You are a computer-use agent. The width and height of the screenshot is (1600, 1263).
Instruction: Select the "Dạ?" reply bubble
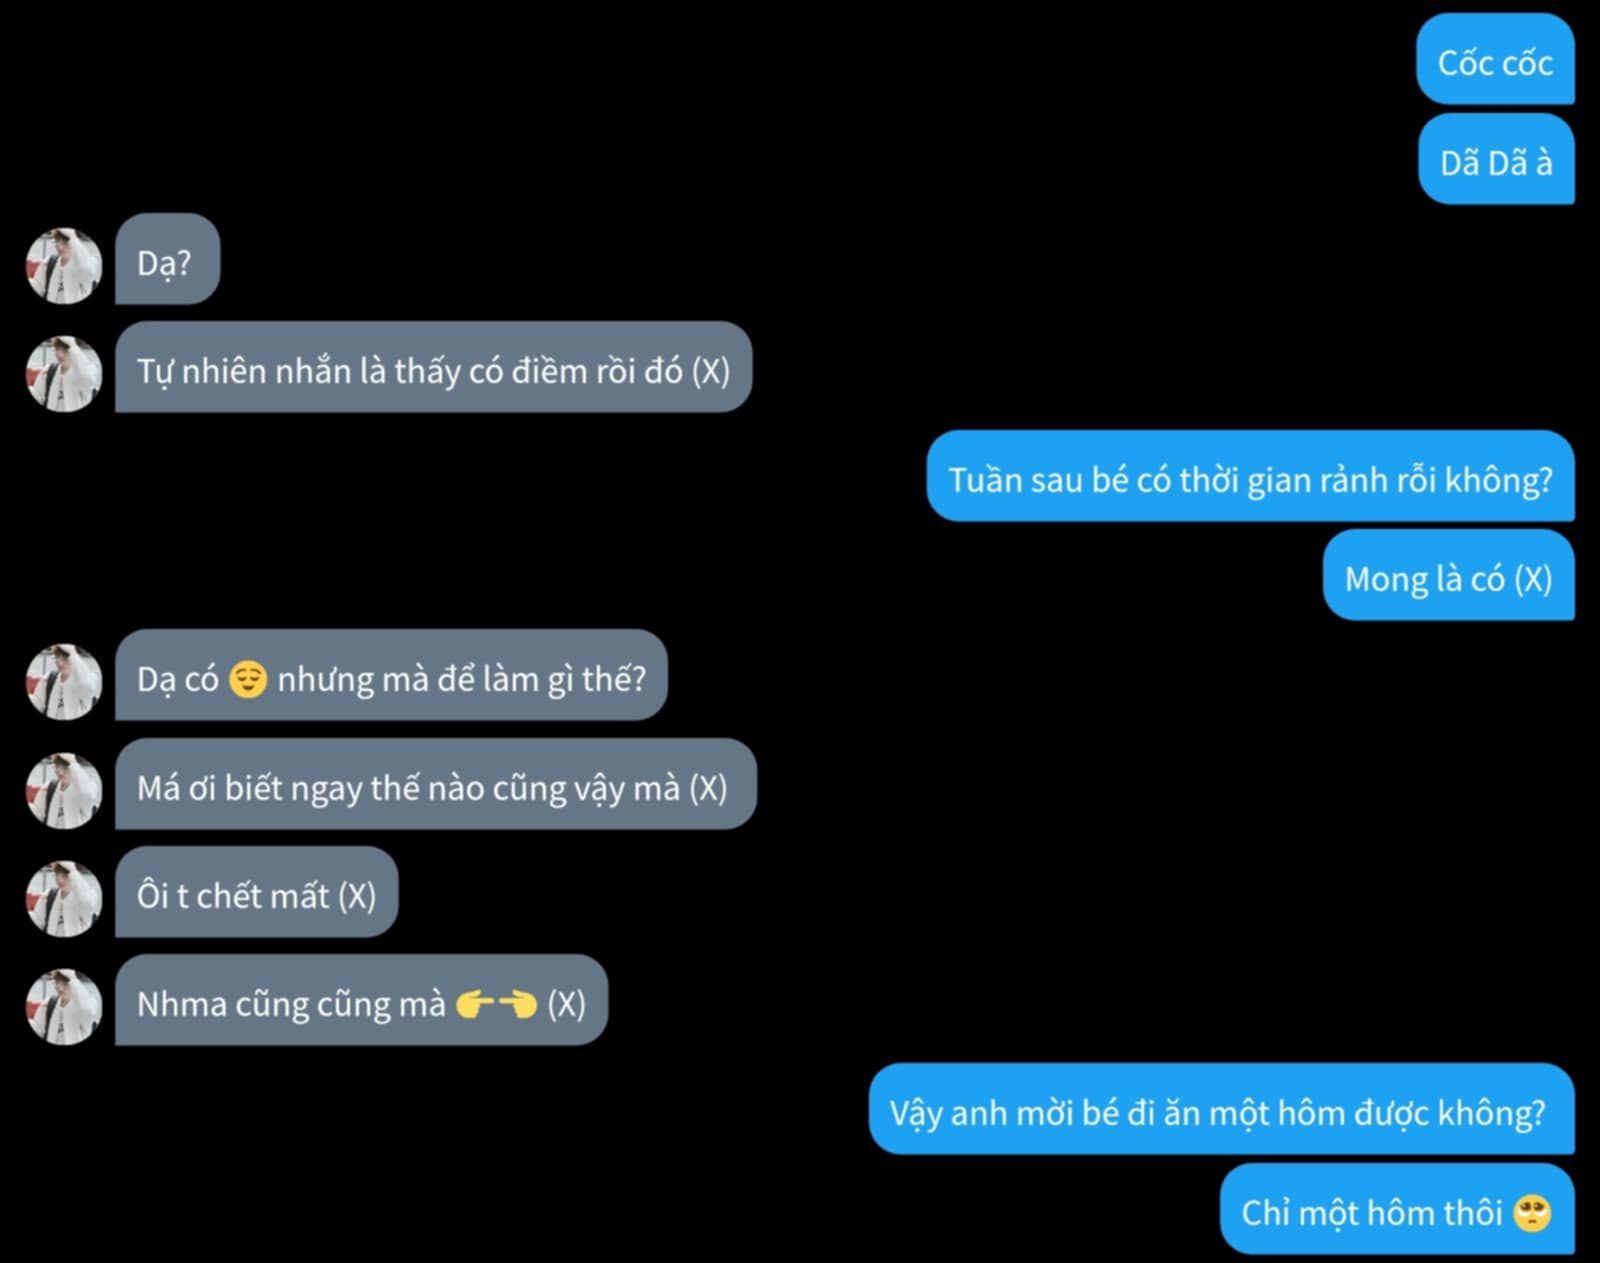(167, 259)
